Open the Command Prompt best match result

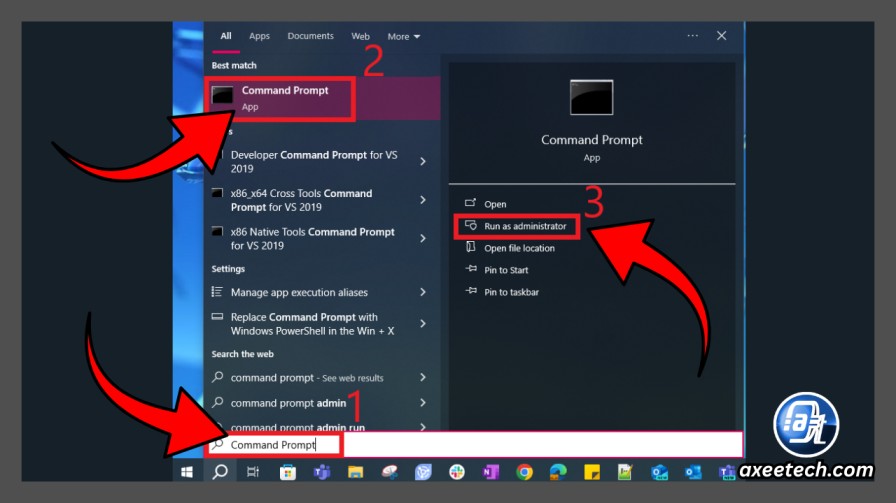coord(322,98)
